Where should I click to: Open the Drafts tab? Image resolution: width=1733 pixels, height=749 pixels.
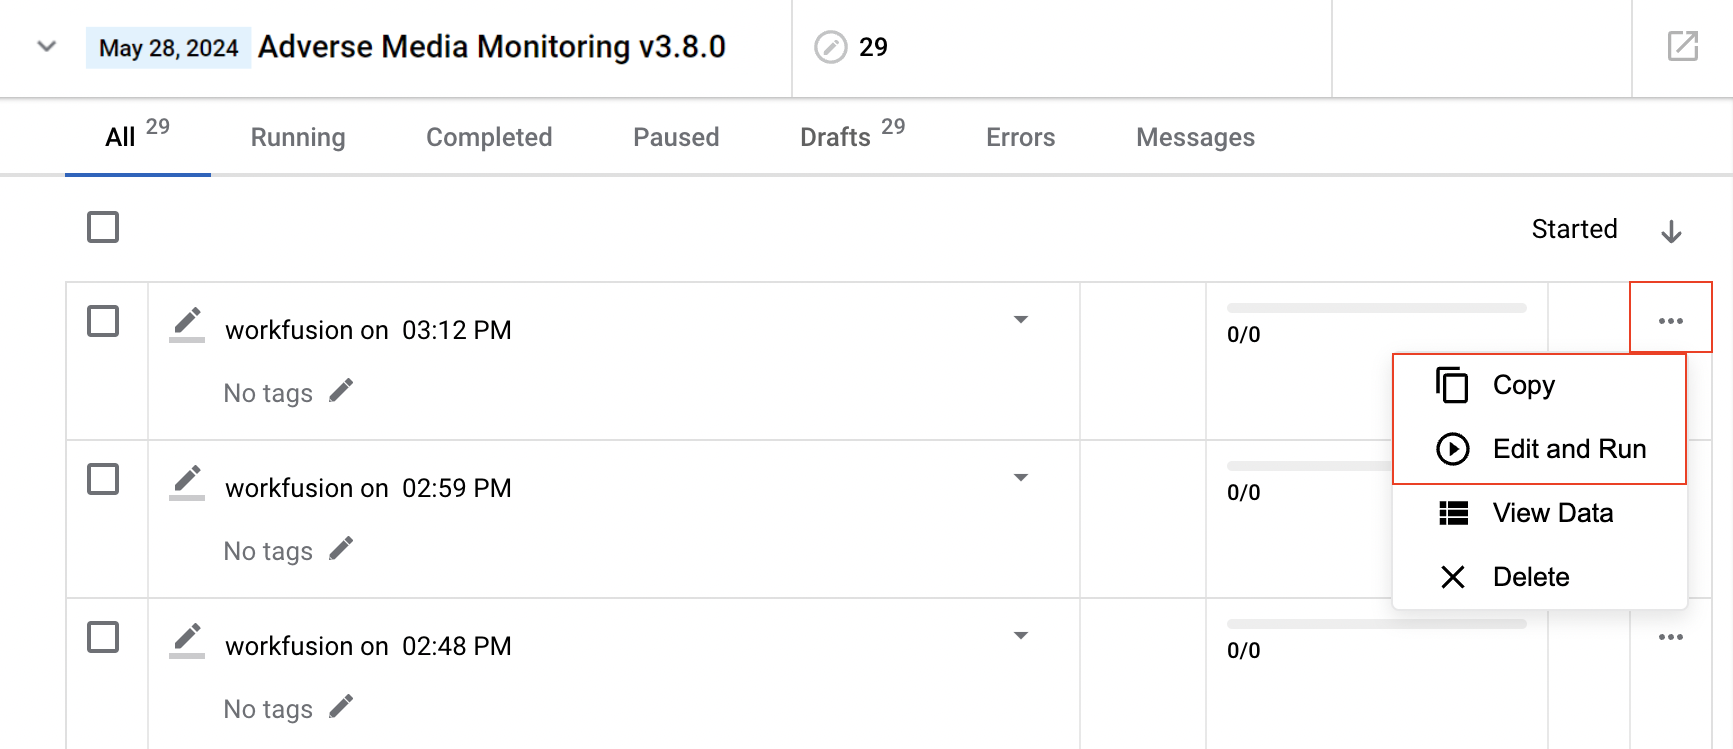(x=852, y=135)
